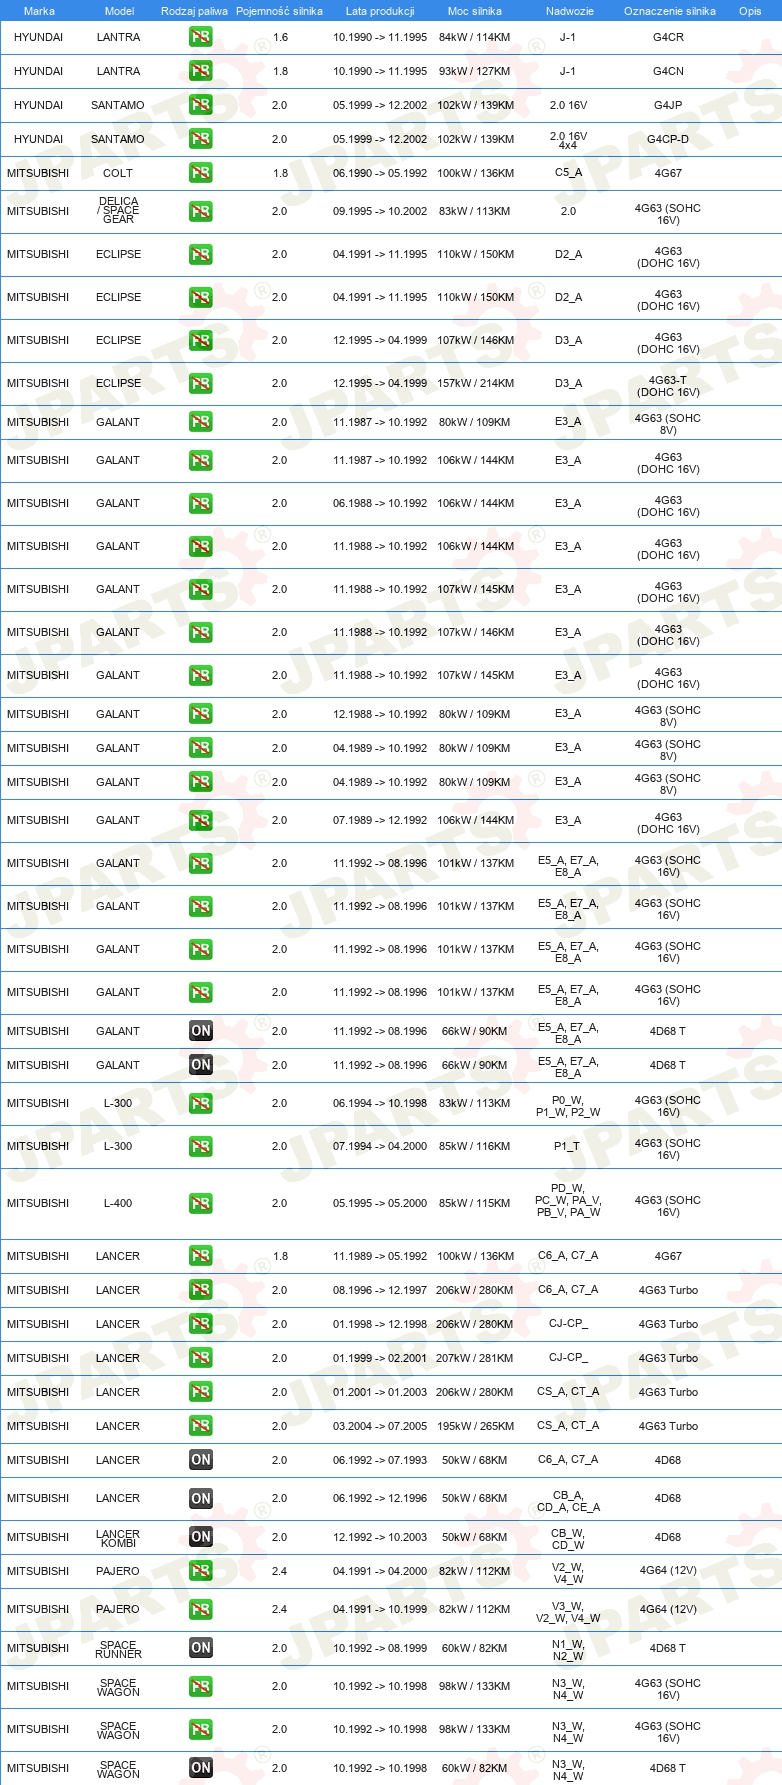
Task: Click model cell L-400
Action: click(118, 1203)
